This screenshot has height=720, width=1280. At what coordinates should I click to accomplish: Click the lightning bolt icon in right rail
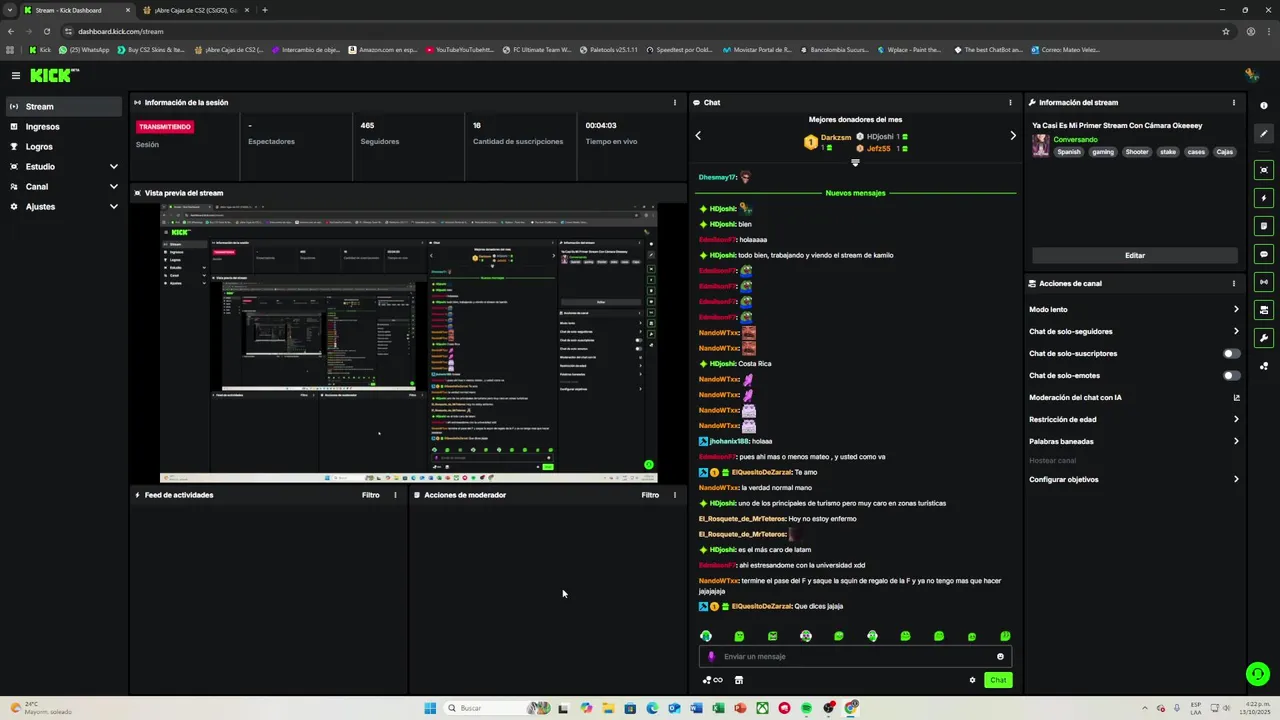[x=1264, y=198]
